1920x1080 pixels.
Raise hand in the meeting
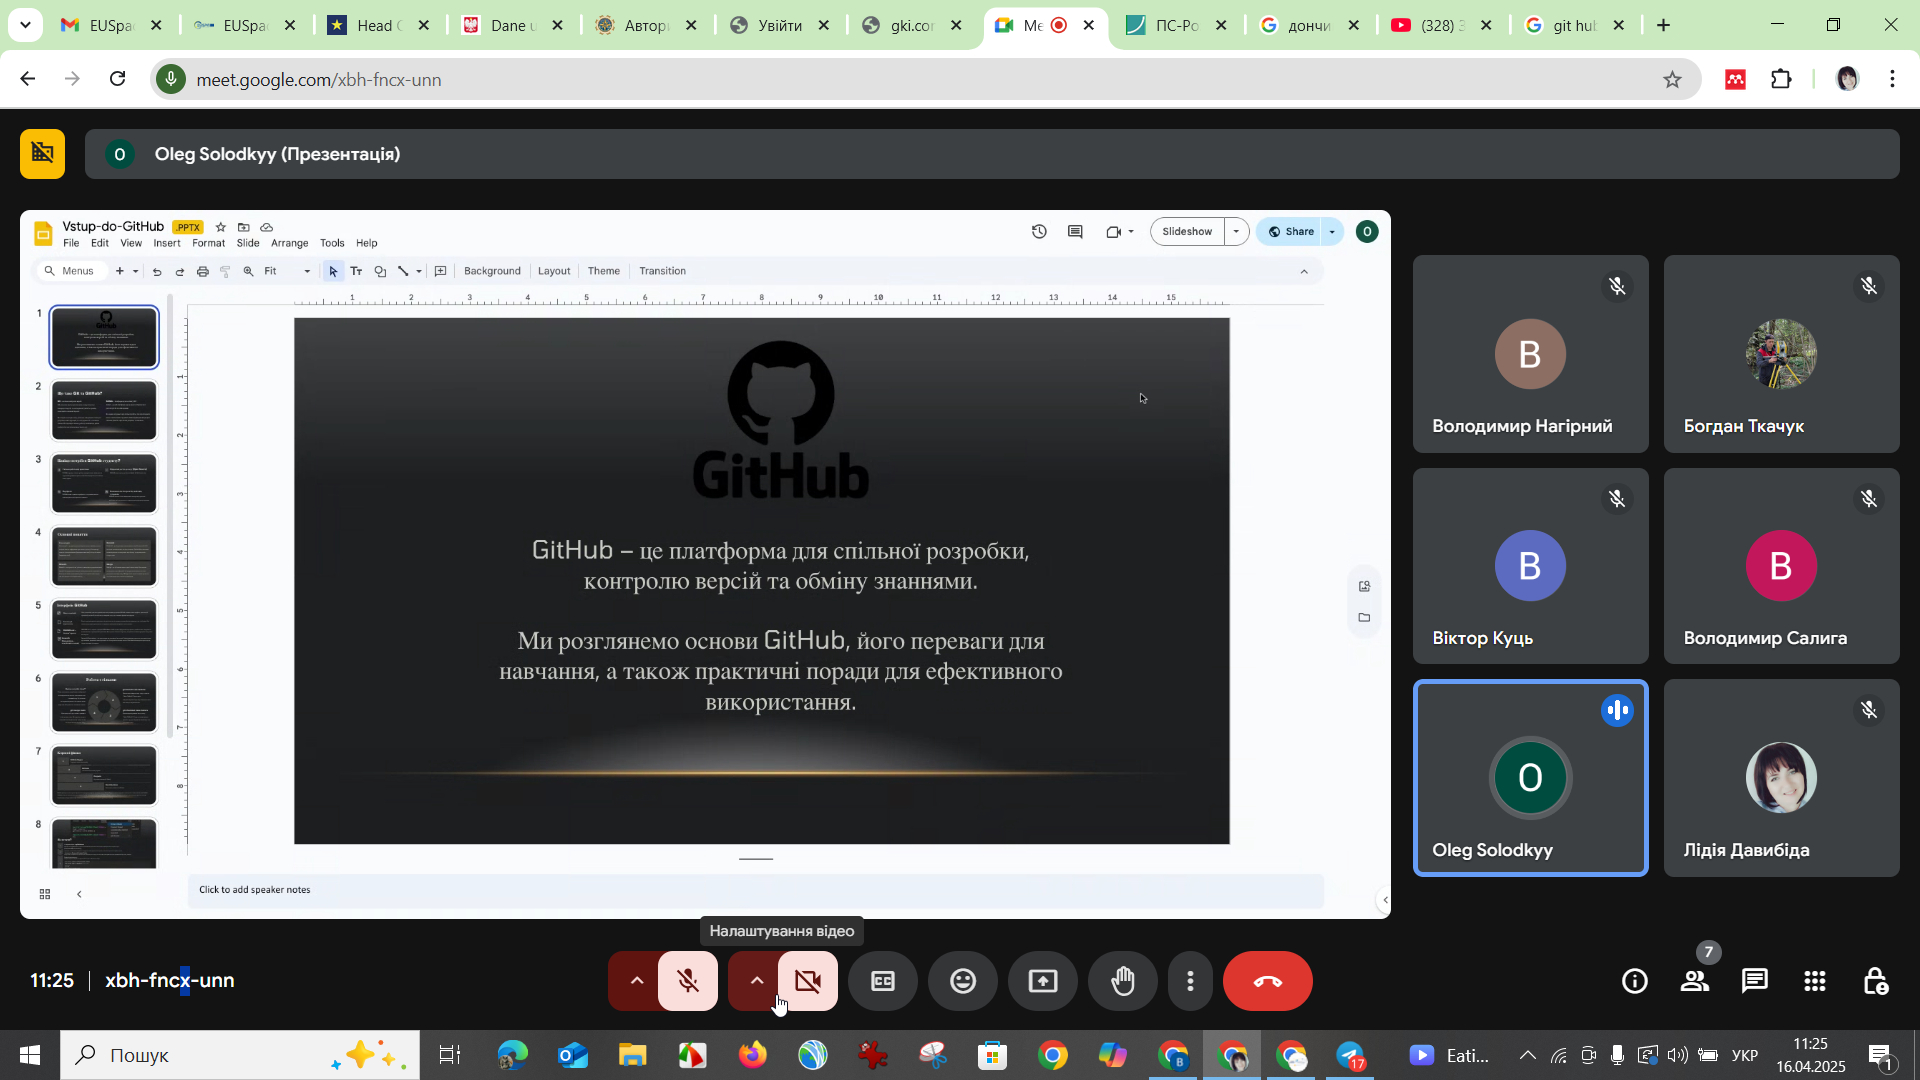click(1123, 981)
